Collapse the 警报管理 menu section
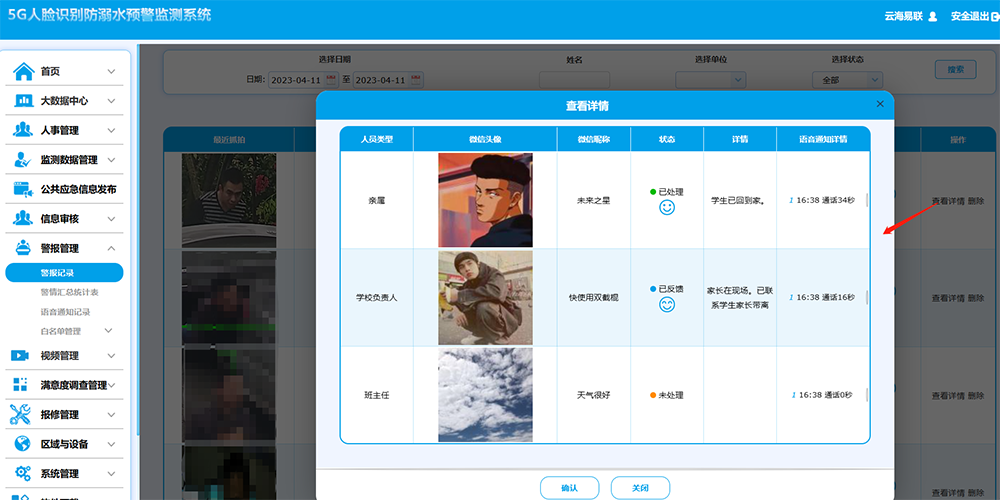Viewport: 1000px width, 500px height. coord(111,248)
